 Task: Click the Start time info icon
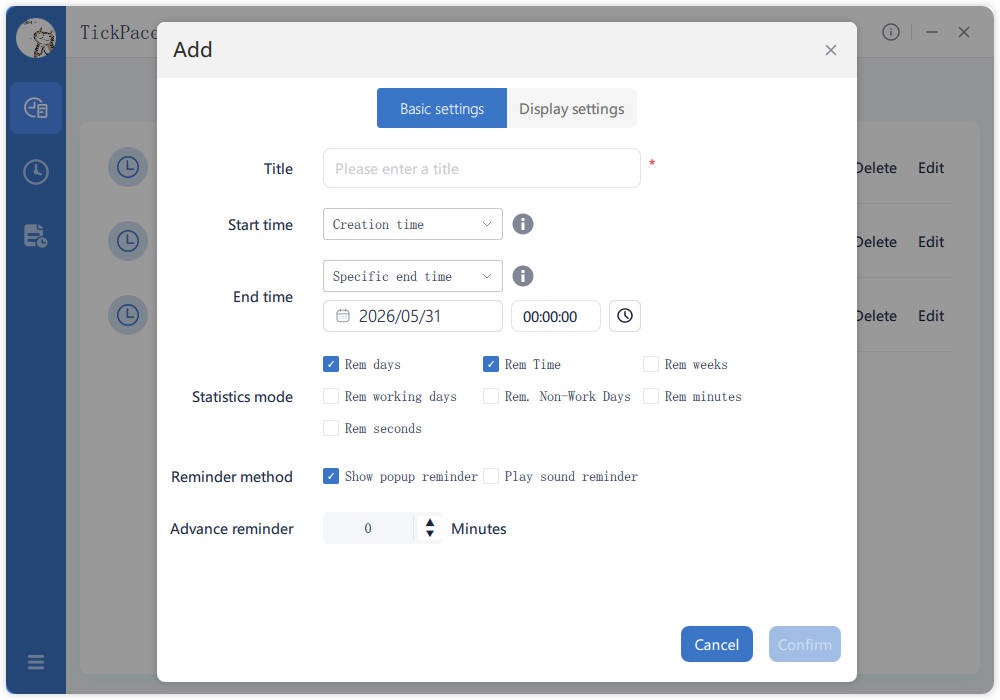pyautogui.click(x=522, y=224)
